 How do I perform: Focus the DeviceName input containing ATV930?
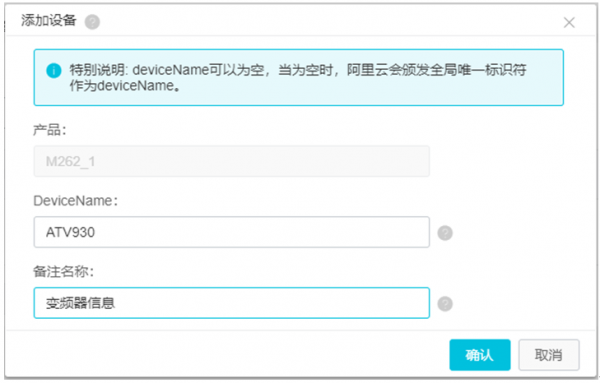pos(232,232)
